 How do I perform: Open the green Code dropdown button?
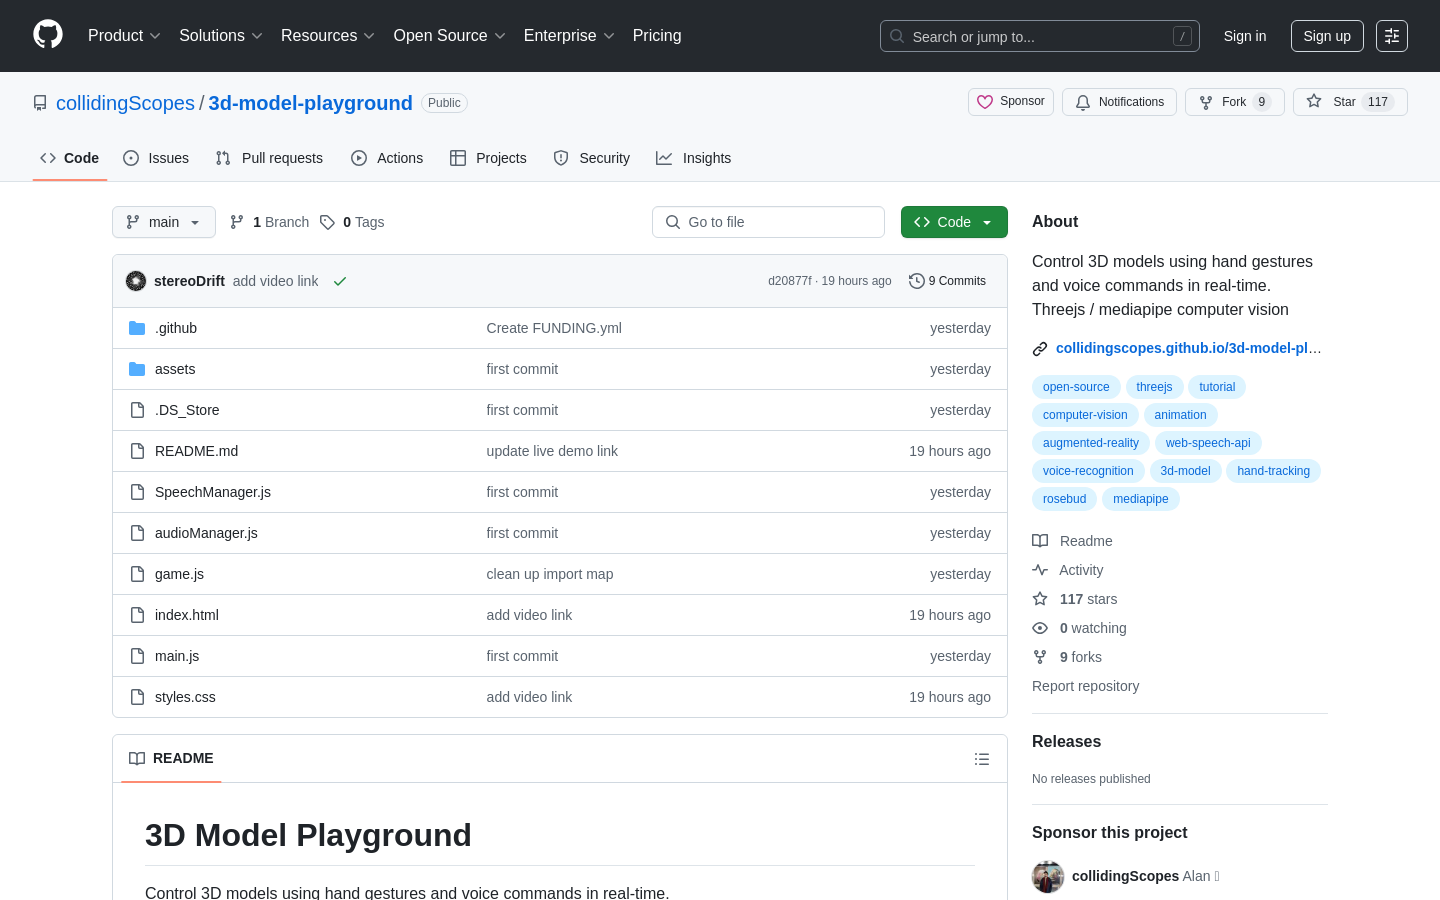pos(954,222)
